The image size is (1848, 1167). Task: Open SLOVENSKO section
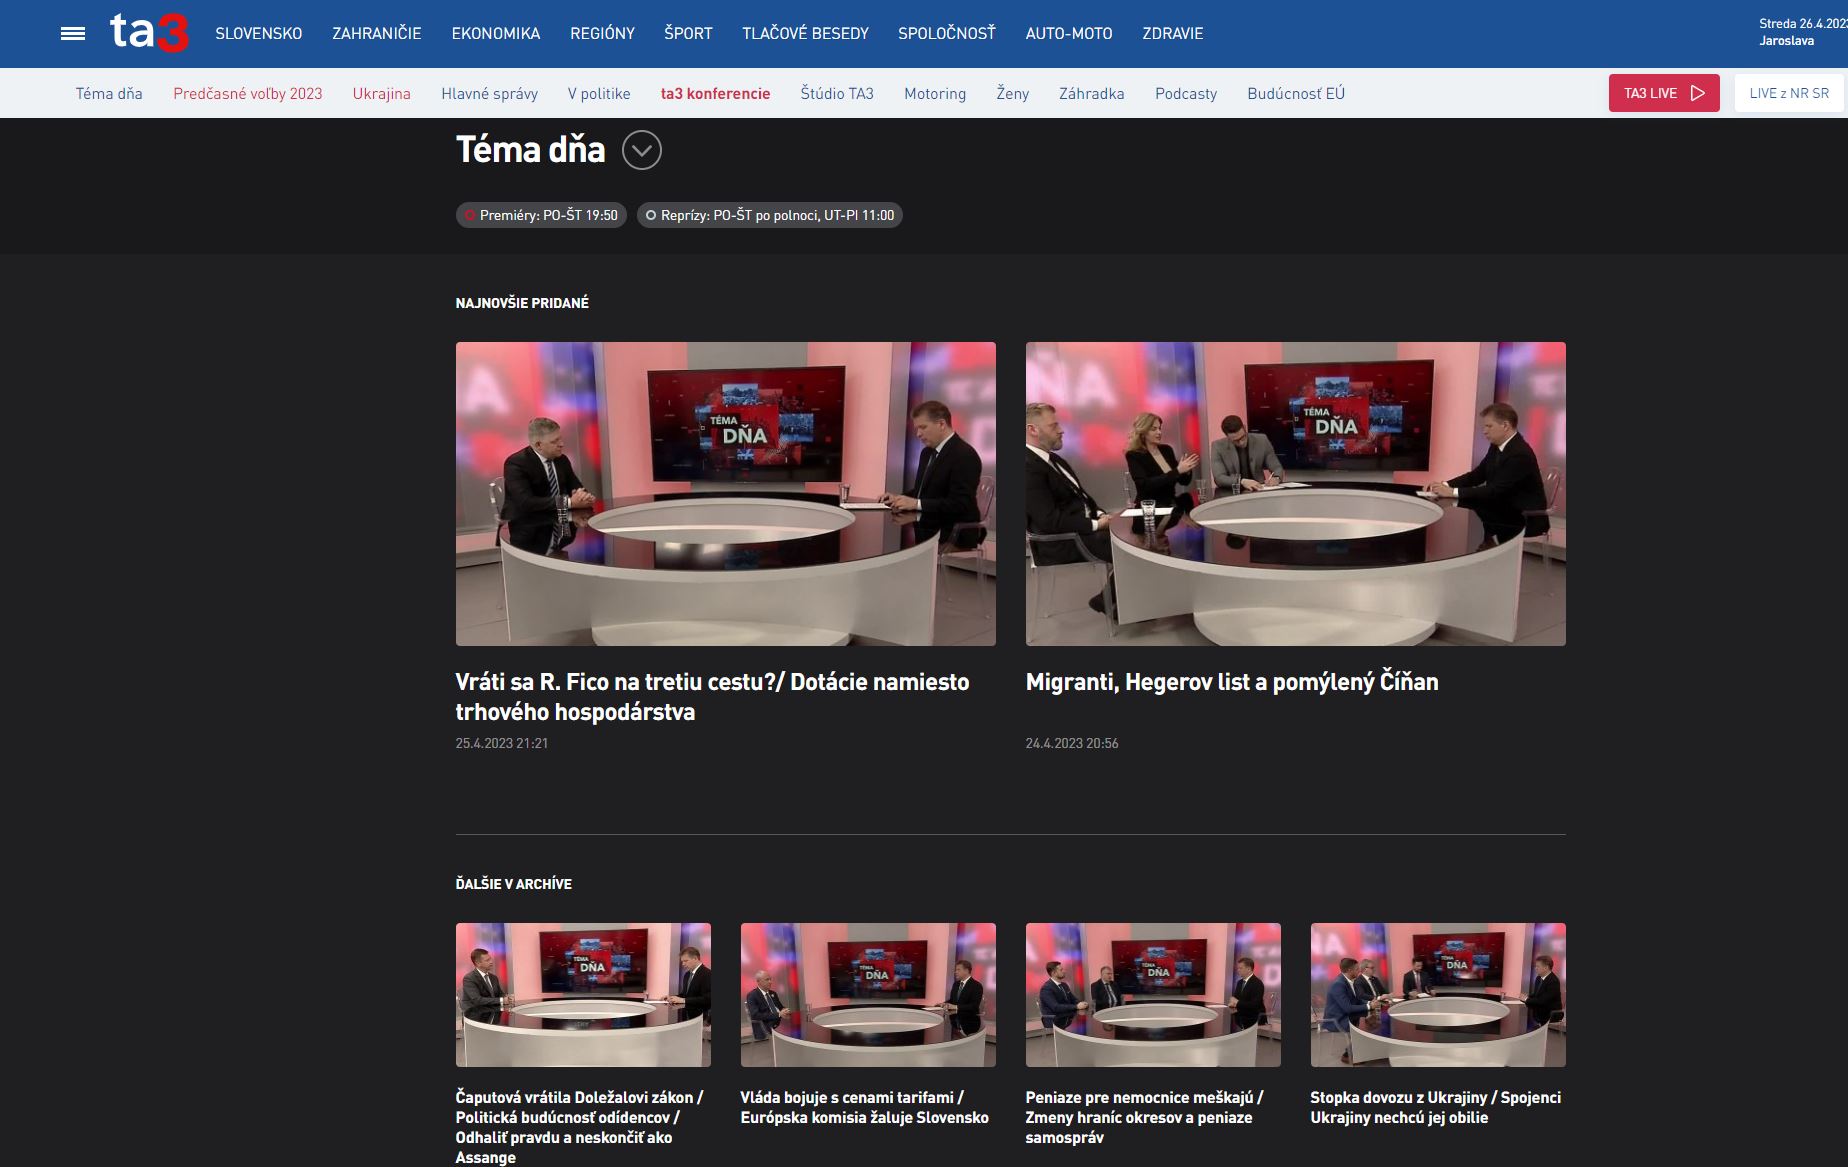tap(259, 33)
